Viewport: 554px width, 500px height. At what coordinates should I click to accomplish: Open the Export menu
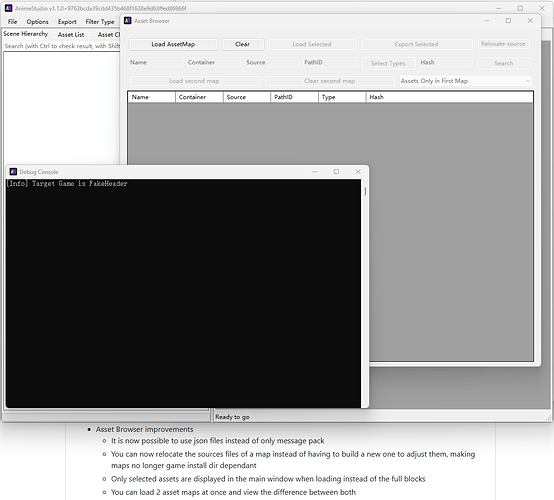[67, 22]
